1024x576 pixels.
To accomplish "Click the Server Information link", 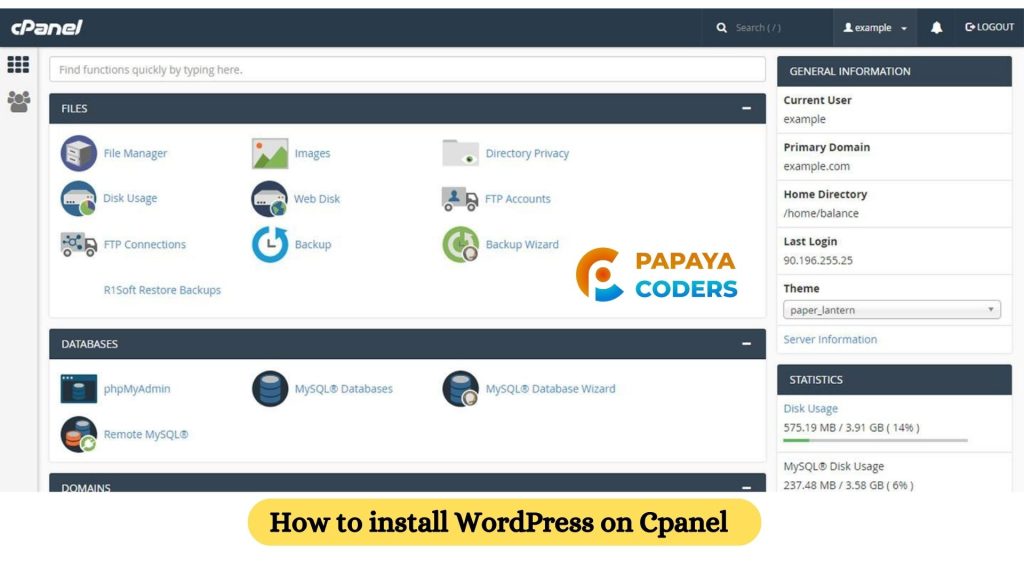I will pos(830,340).
